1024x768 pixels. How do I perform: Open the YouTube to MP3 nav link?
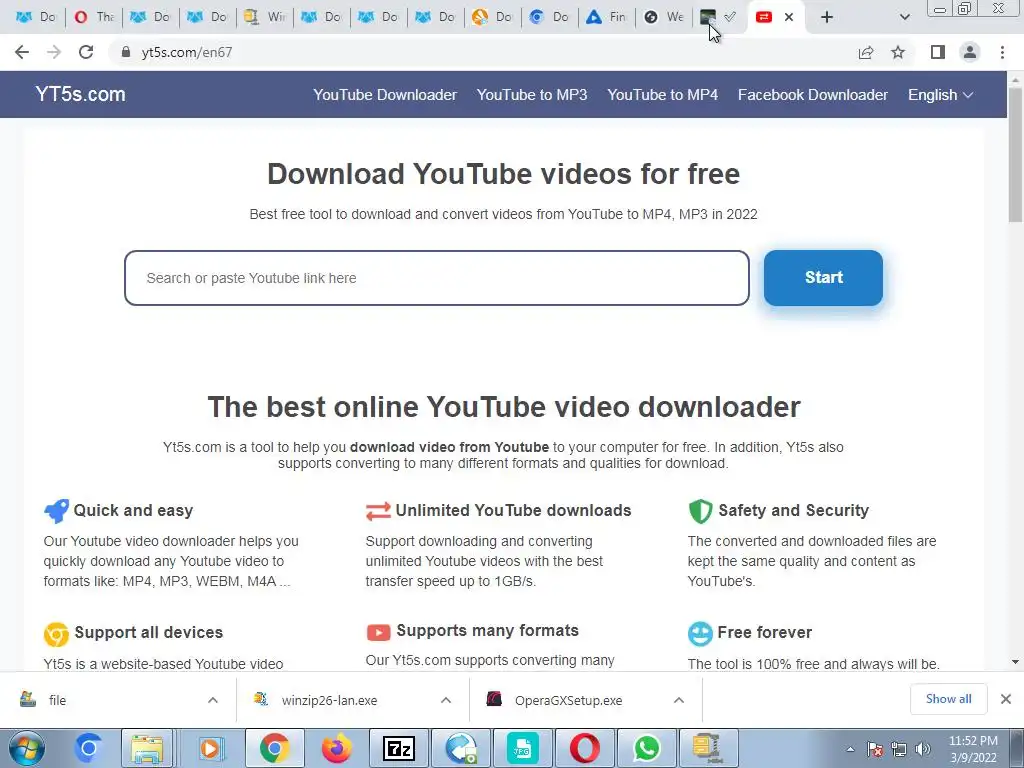point(532,95)
